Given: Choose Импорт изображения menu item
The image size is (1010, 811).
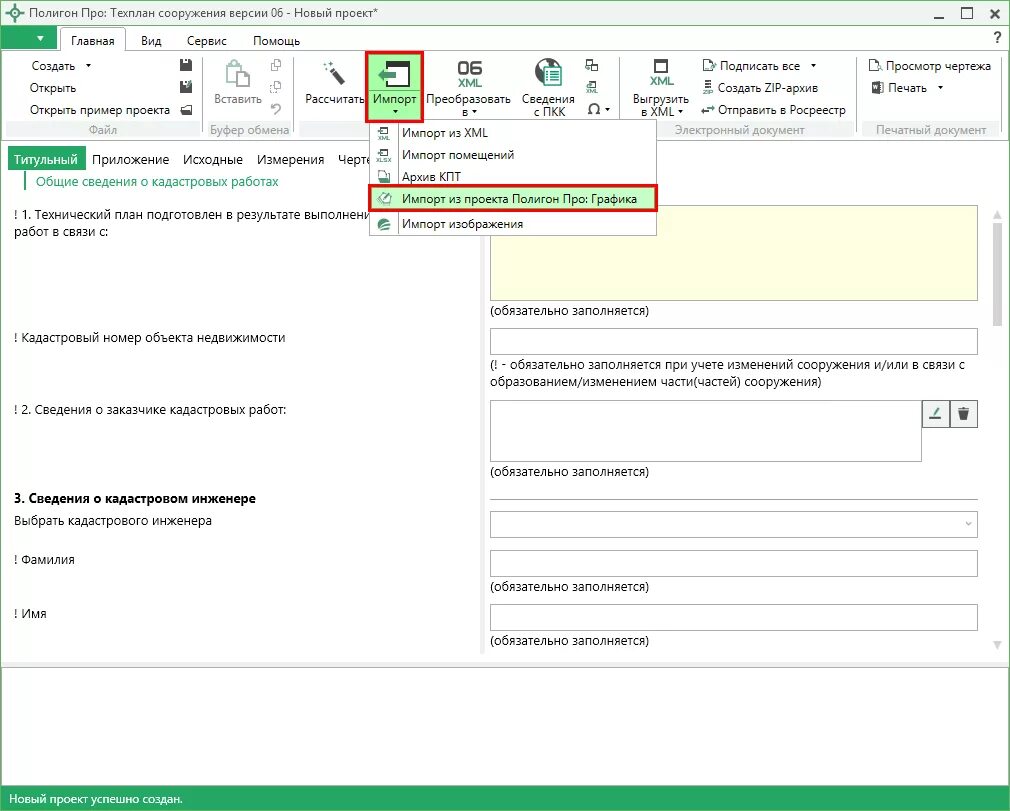Looking at the screenshot, I should click(513, 224).
